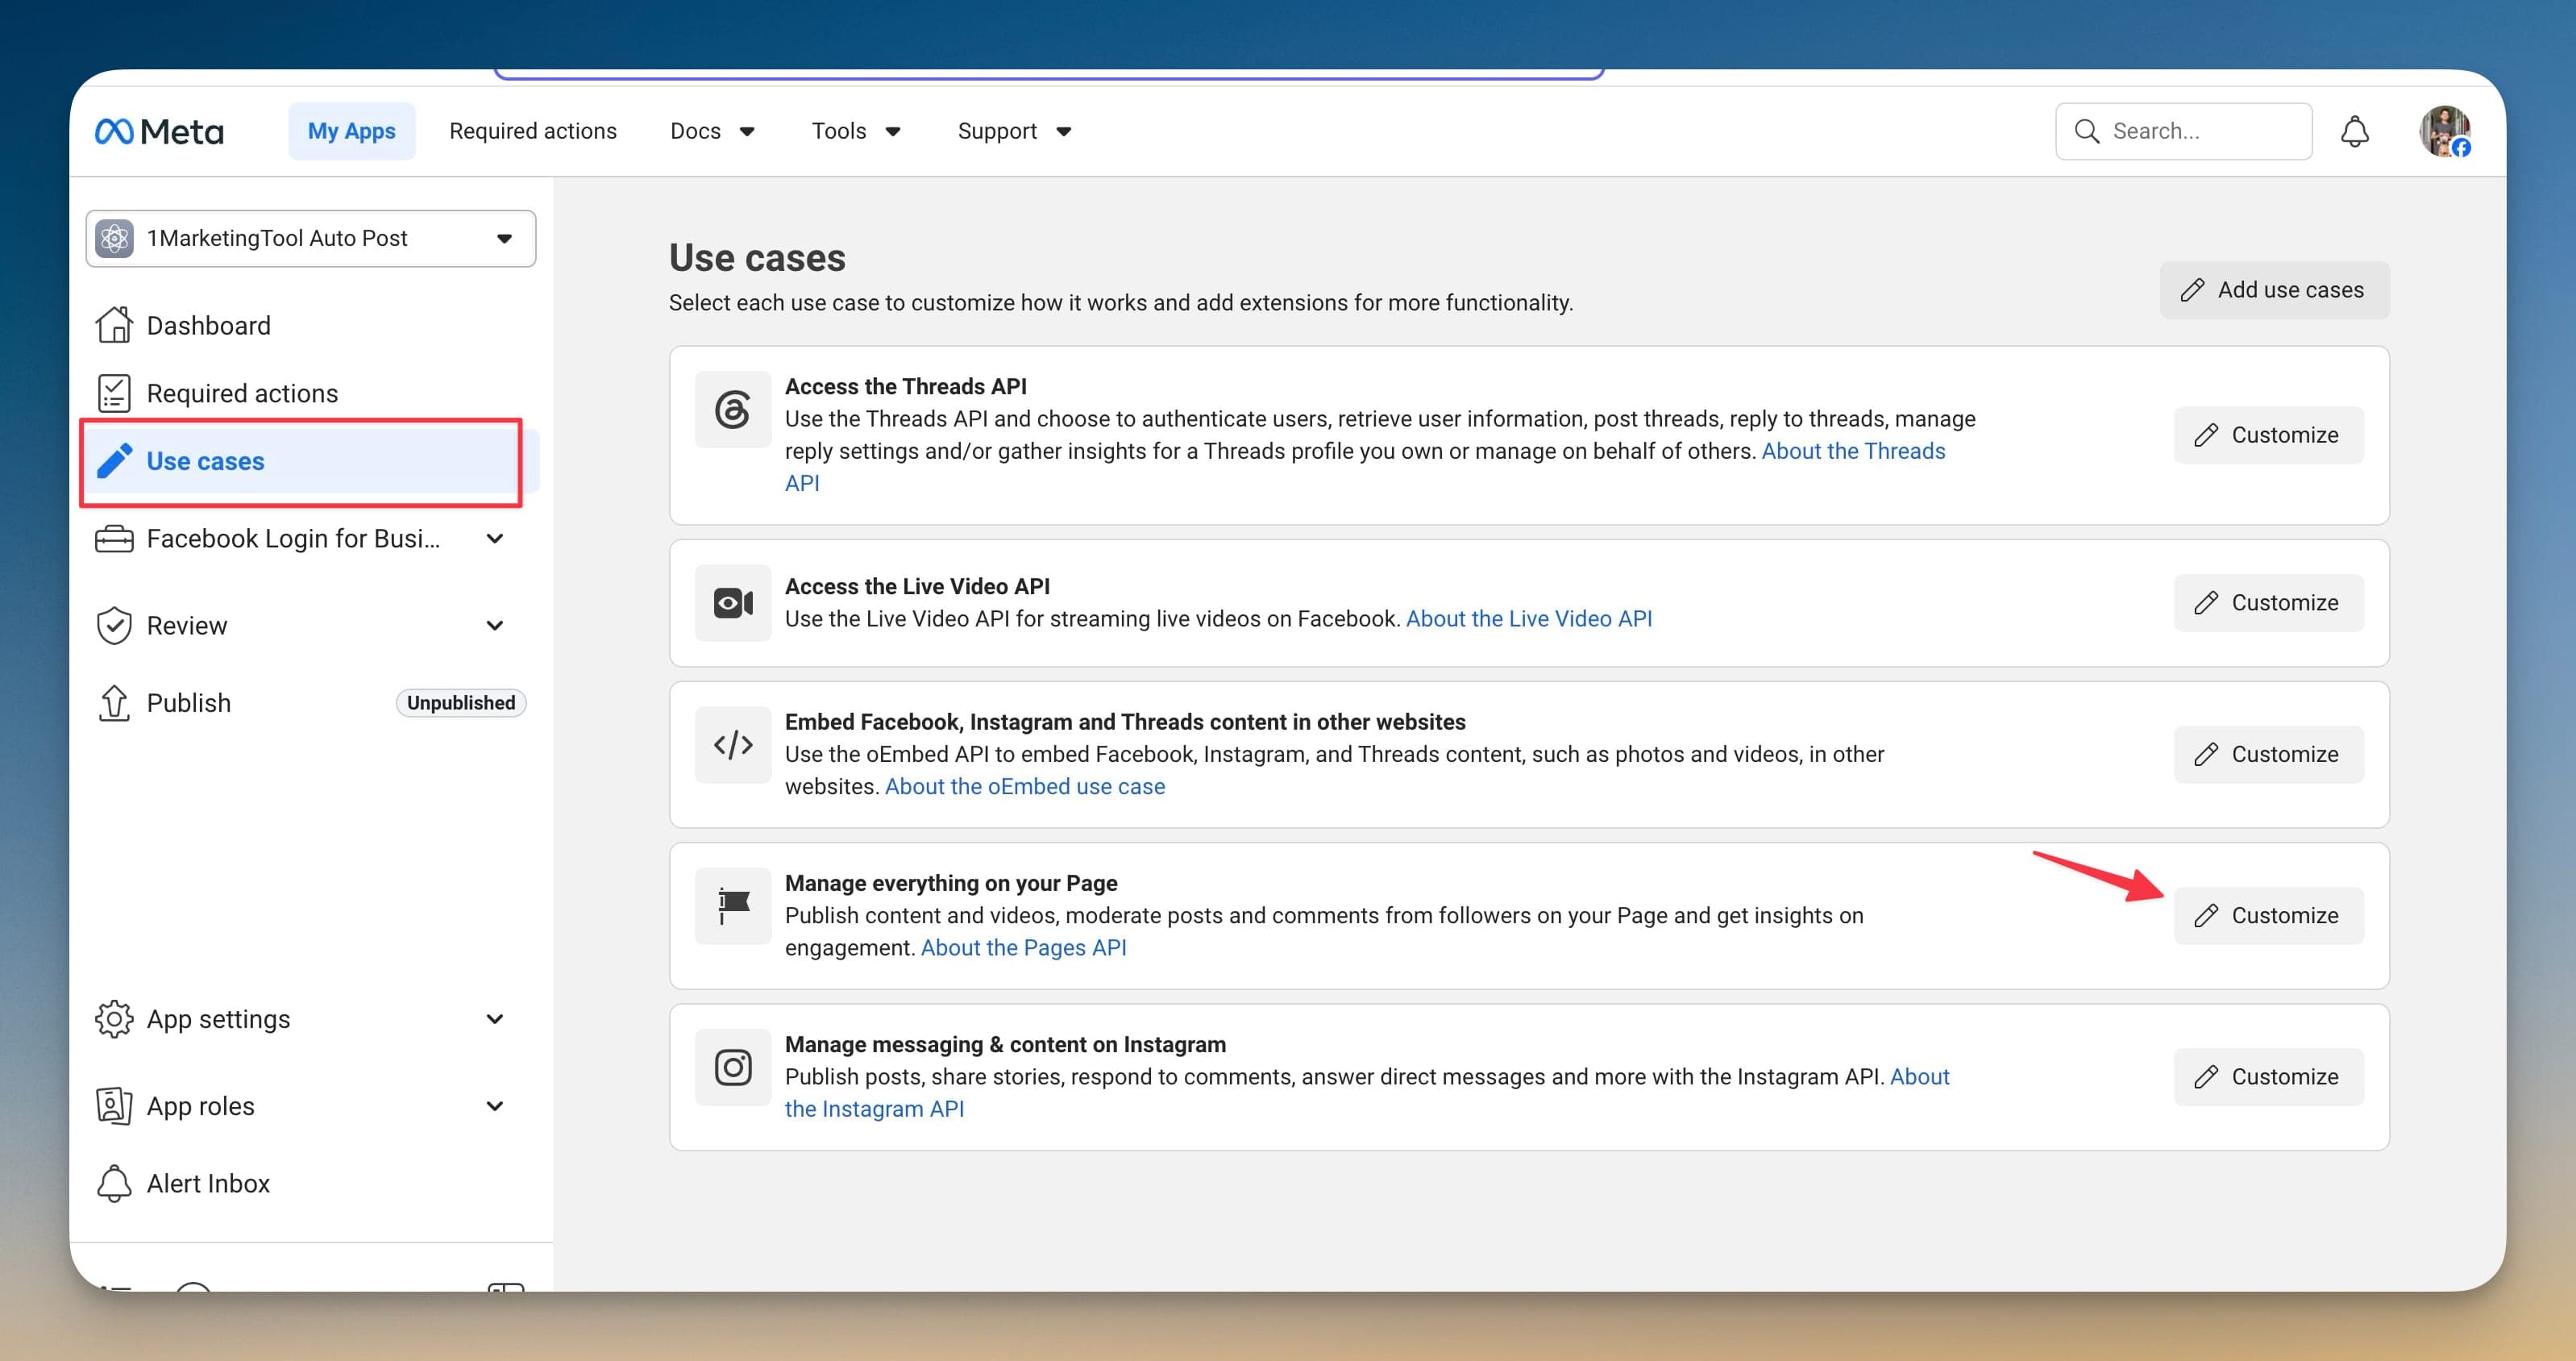Expand the App roles chevron
The width and height of the screenshot is (2576, 1361).
pyautogui.click(x=494, y=1106)
